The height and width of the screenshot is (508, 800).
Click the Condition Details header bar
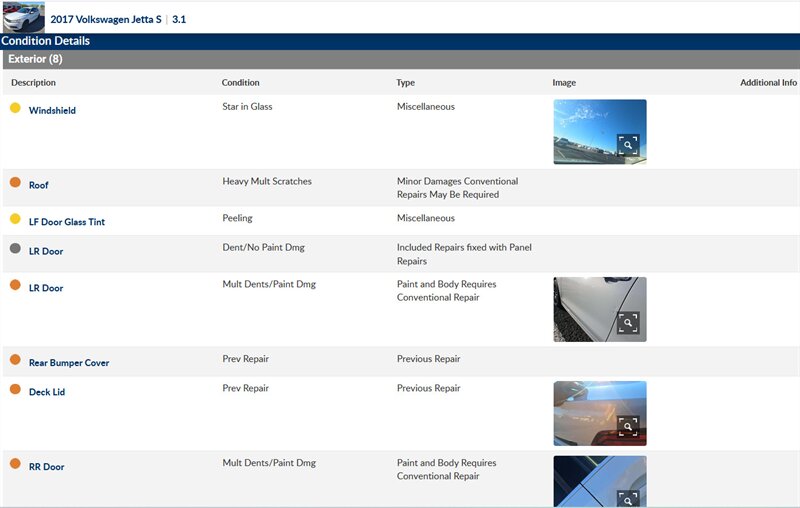coord(46,41)
